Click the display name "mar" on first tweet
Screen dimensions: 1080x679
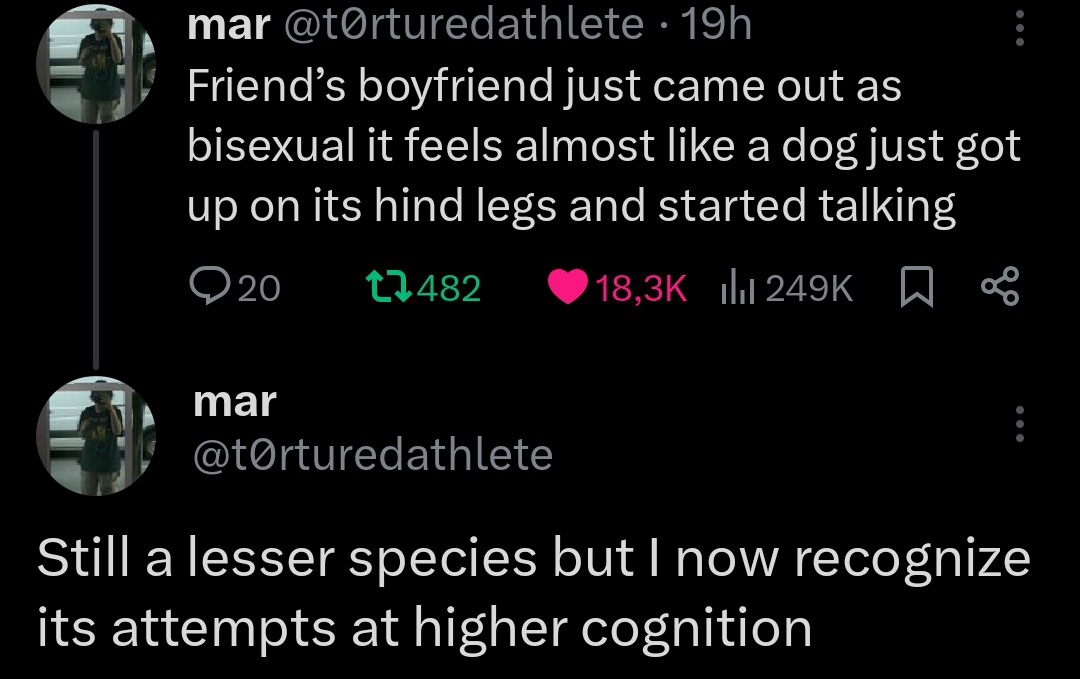tap(230, 25)
